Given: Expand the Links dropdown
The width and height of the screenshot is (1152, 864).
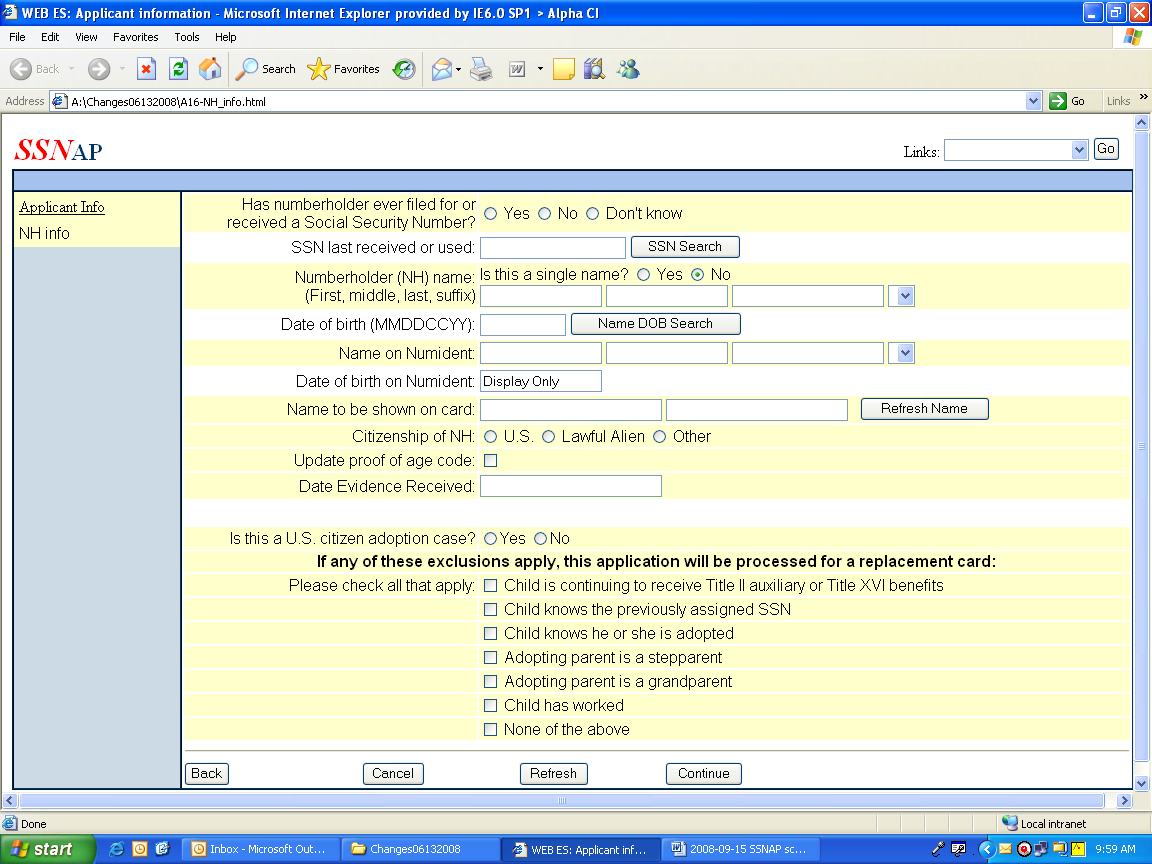Looking at the screenshot, I should point(1078,150).
